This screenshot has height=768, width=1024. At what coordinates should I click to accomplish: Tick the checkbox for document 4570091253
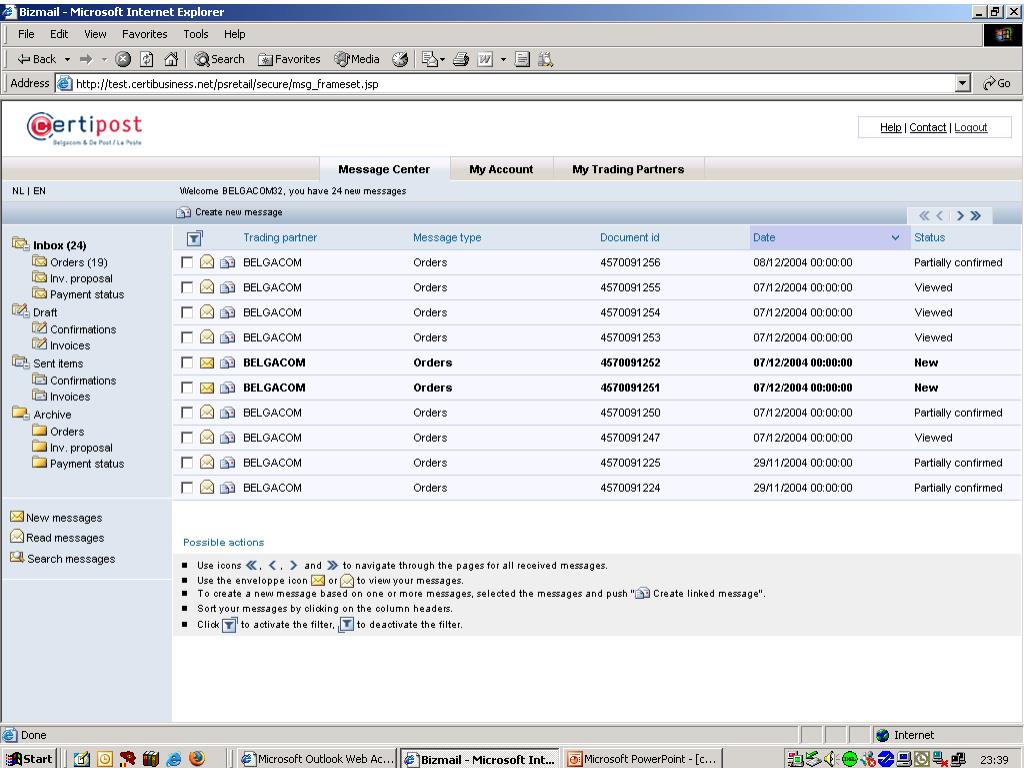[x=187, y=338]
